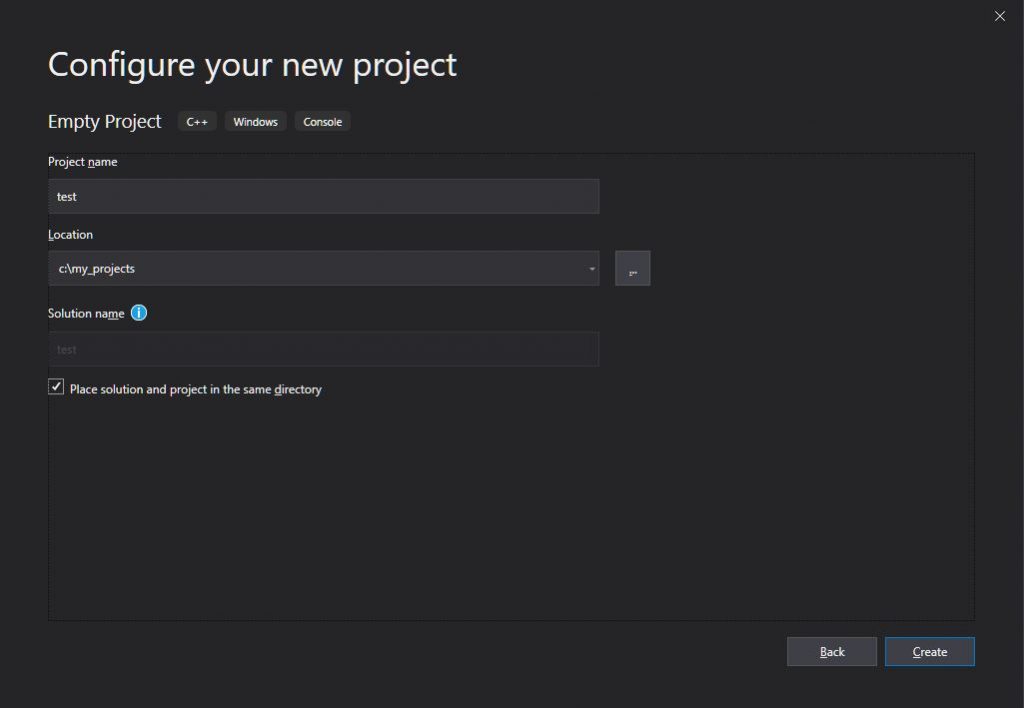The image size is (1024, 708).
Task: Click the Create button
Action: coord(929,652)
